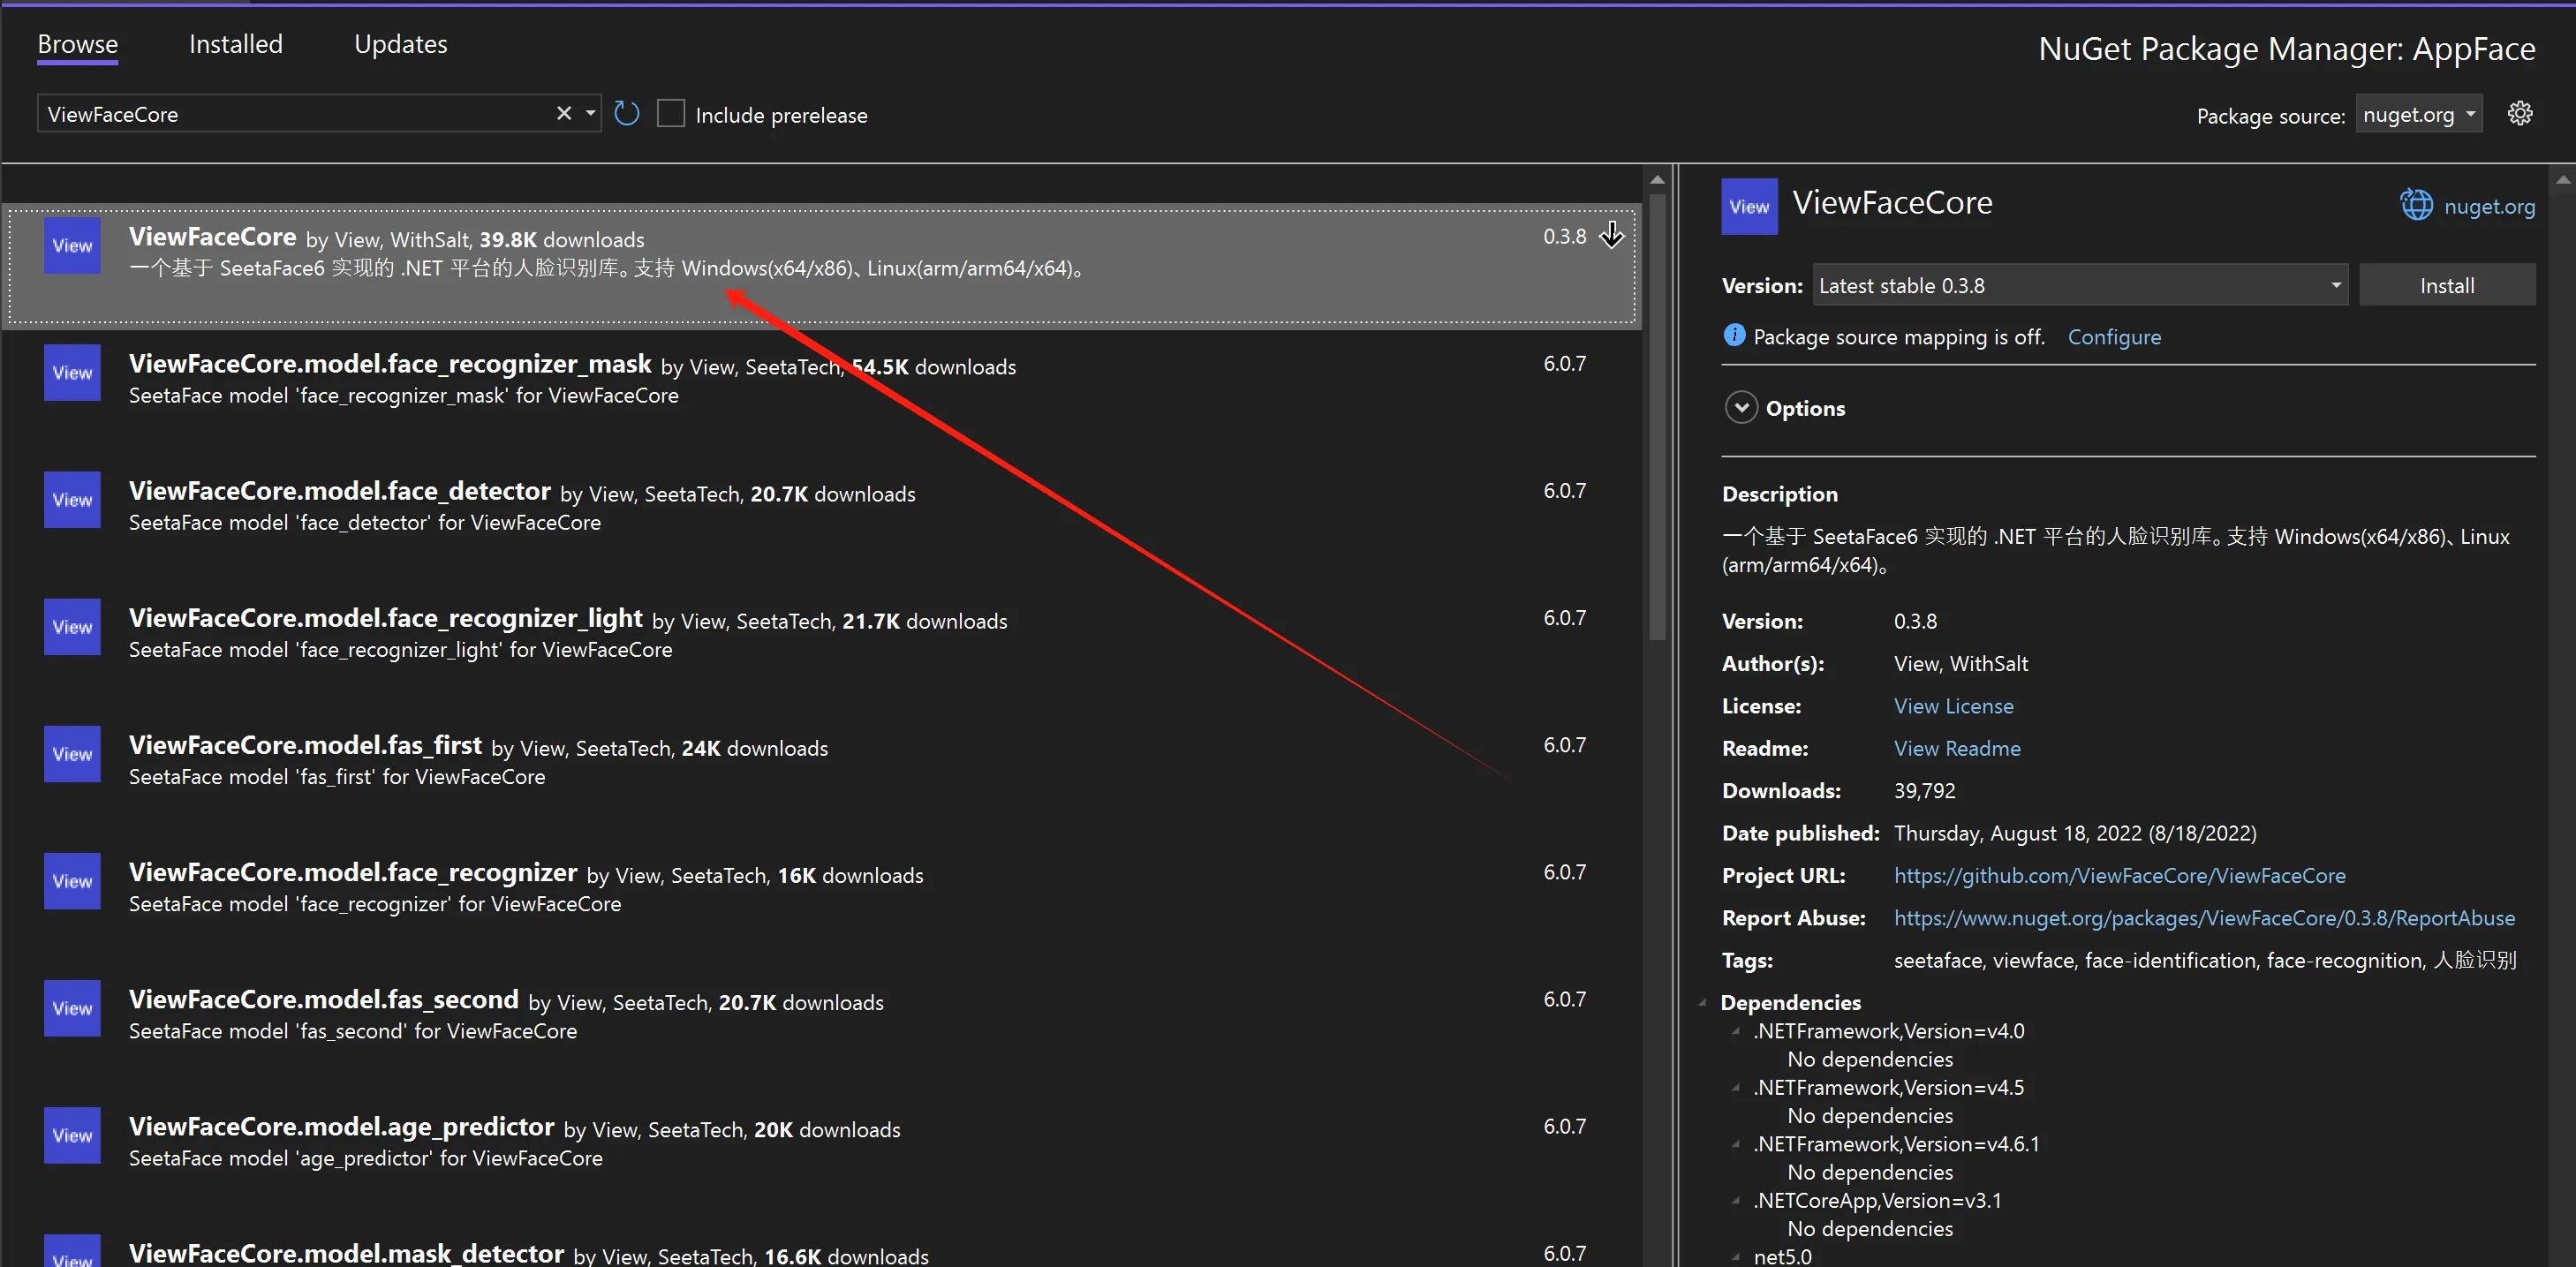Click the ViewFaceCore.model.face_recognizer package icon
The height and width of the screenshot is (1267, 2576).
[72, 881]
